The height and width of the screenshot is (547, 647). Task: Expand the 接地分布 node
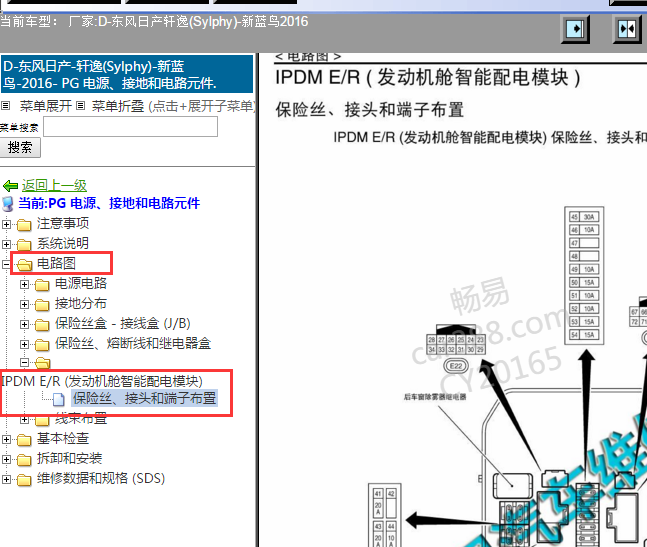click(24, 304)
